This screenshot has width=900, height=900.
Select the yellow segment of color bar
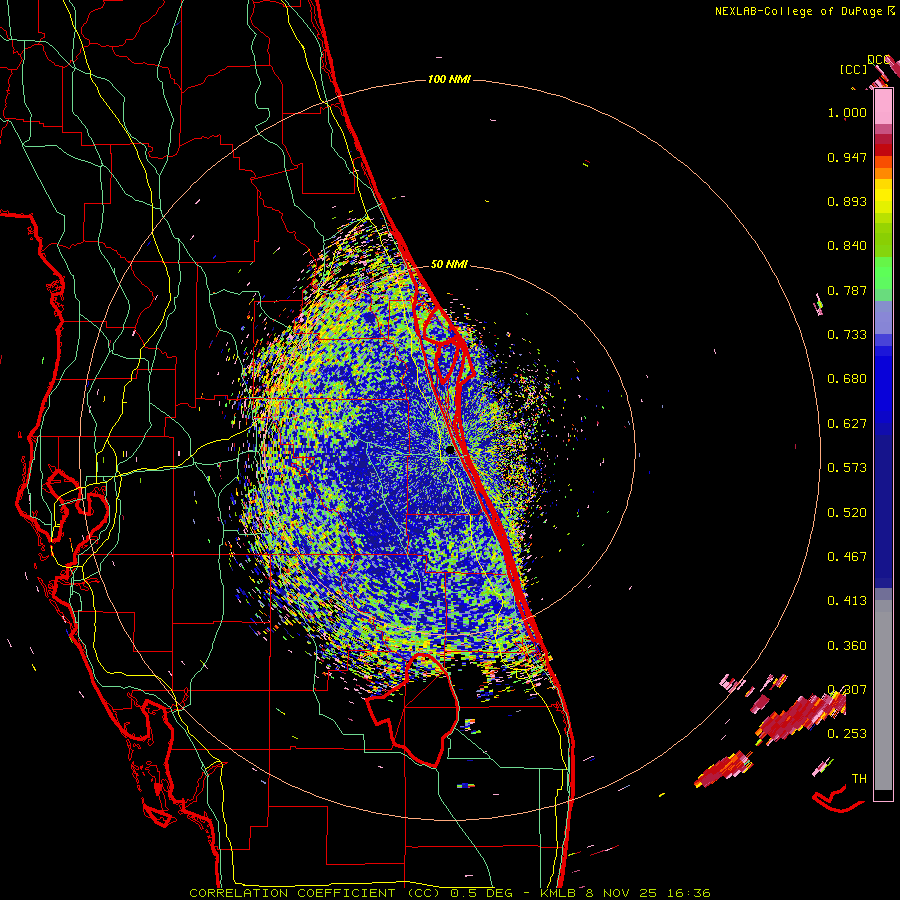tap(883, 196)
